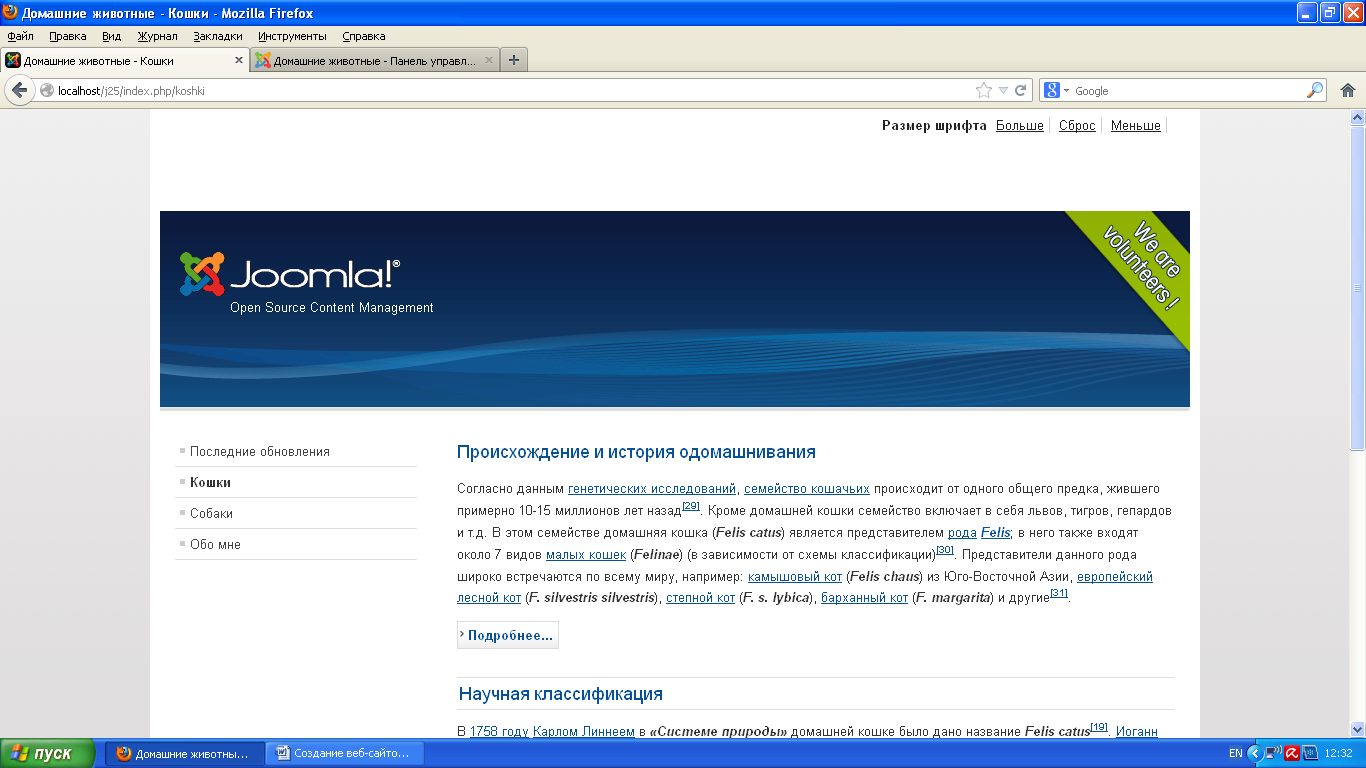Click the search magnifier icon in Google box
The image size is (1366, 768).
pos(1315,90)
